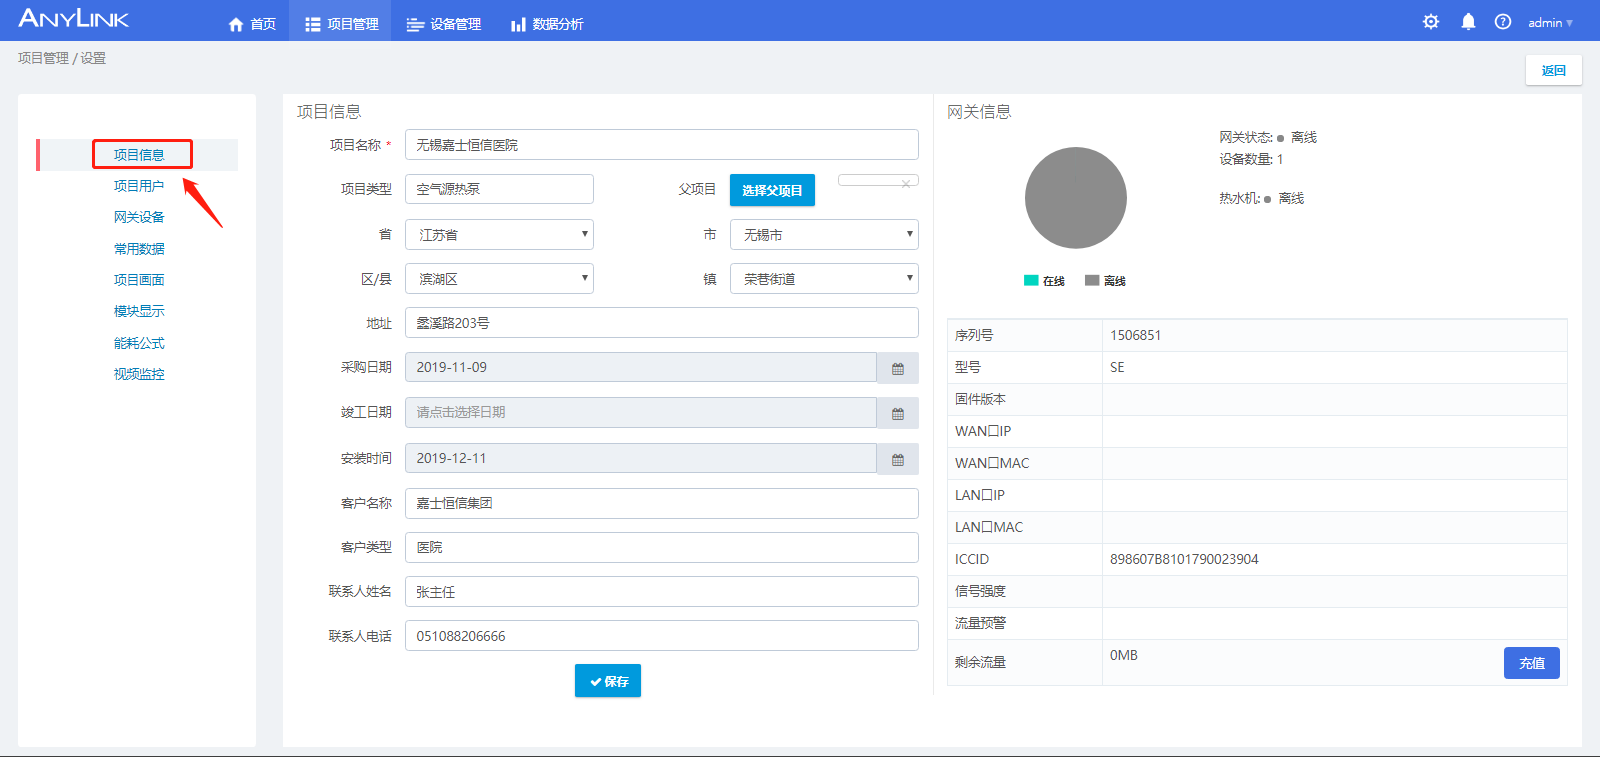Viewport: 1600px width, 757px height.
Task: Click 网关状态 离线 status text
Action: tap(1268, 137)
